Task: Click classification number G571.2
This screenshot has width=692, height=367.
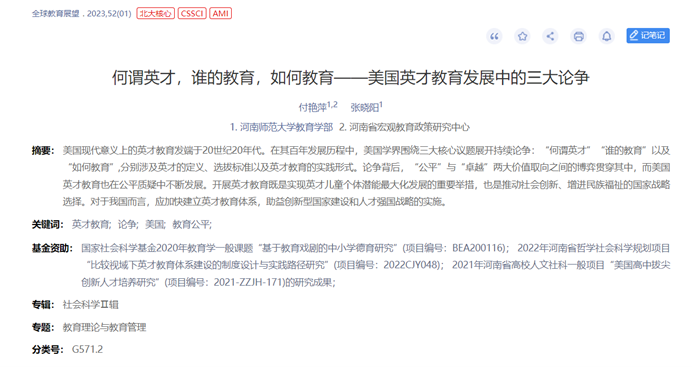Action: coord(87,349)
